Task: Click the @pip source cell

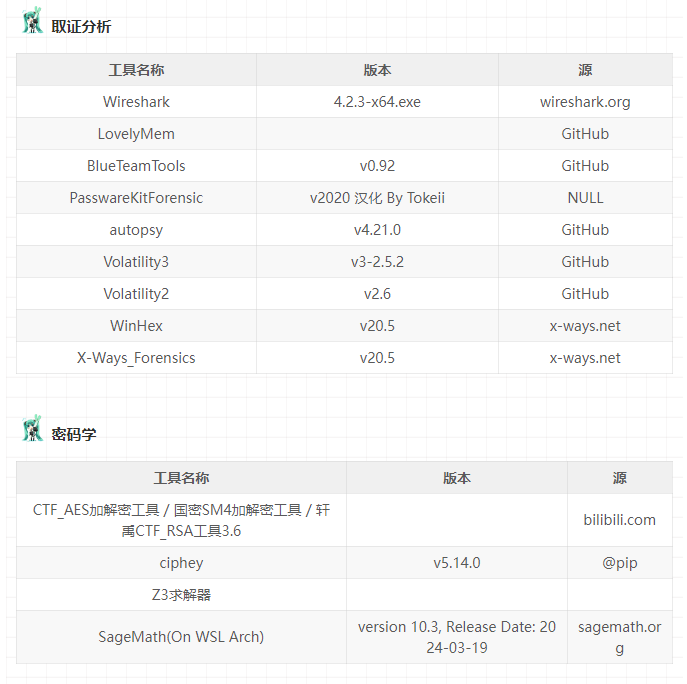Action: [619, 563]
